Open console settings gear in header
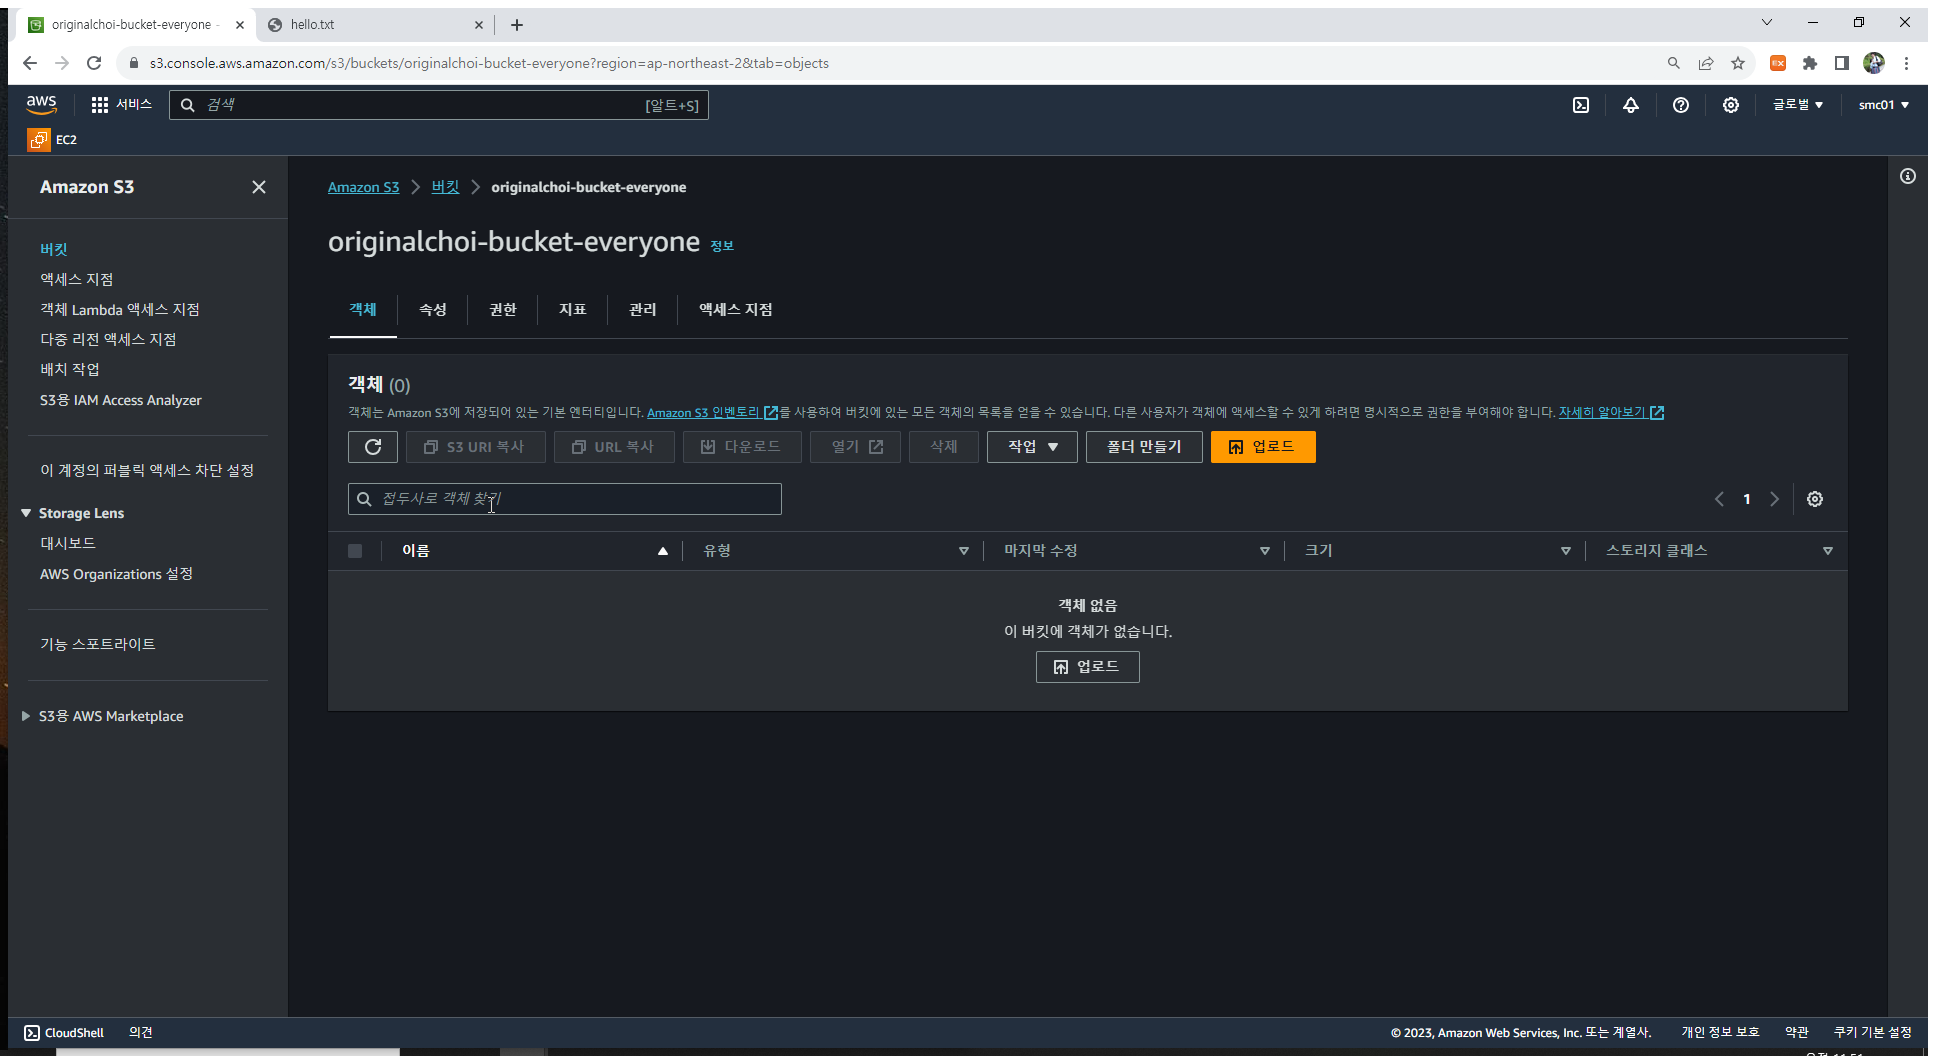The height and width of the screenshot is (1056, 1936). tap(1731, 105)
